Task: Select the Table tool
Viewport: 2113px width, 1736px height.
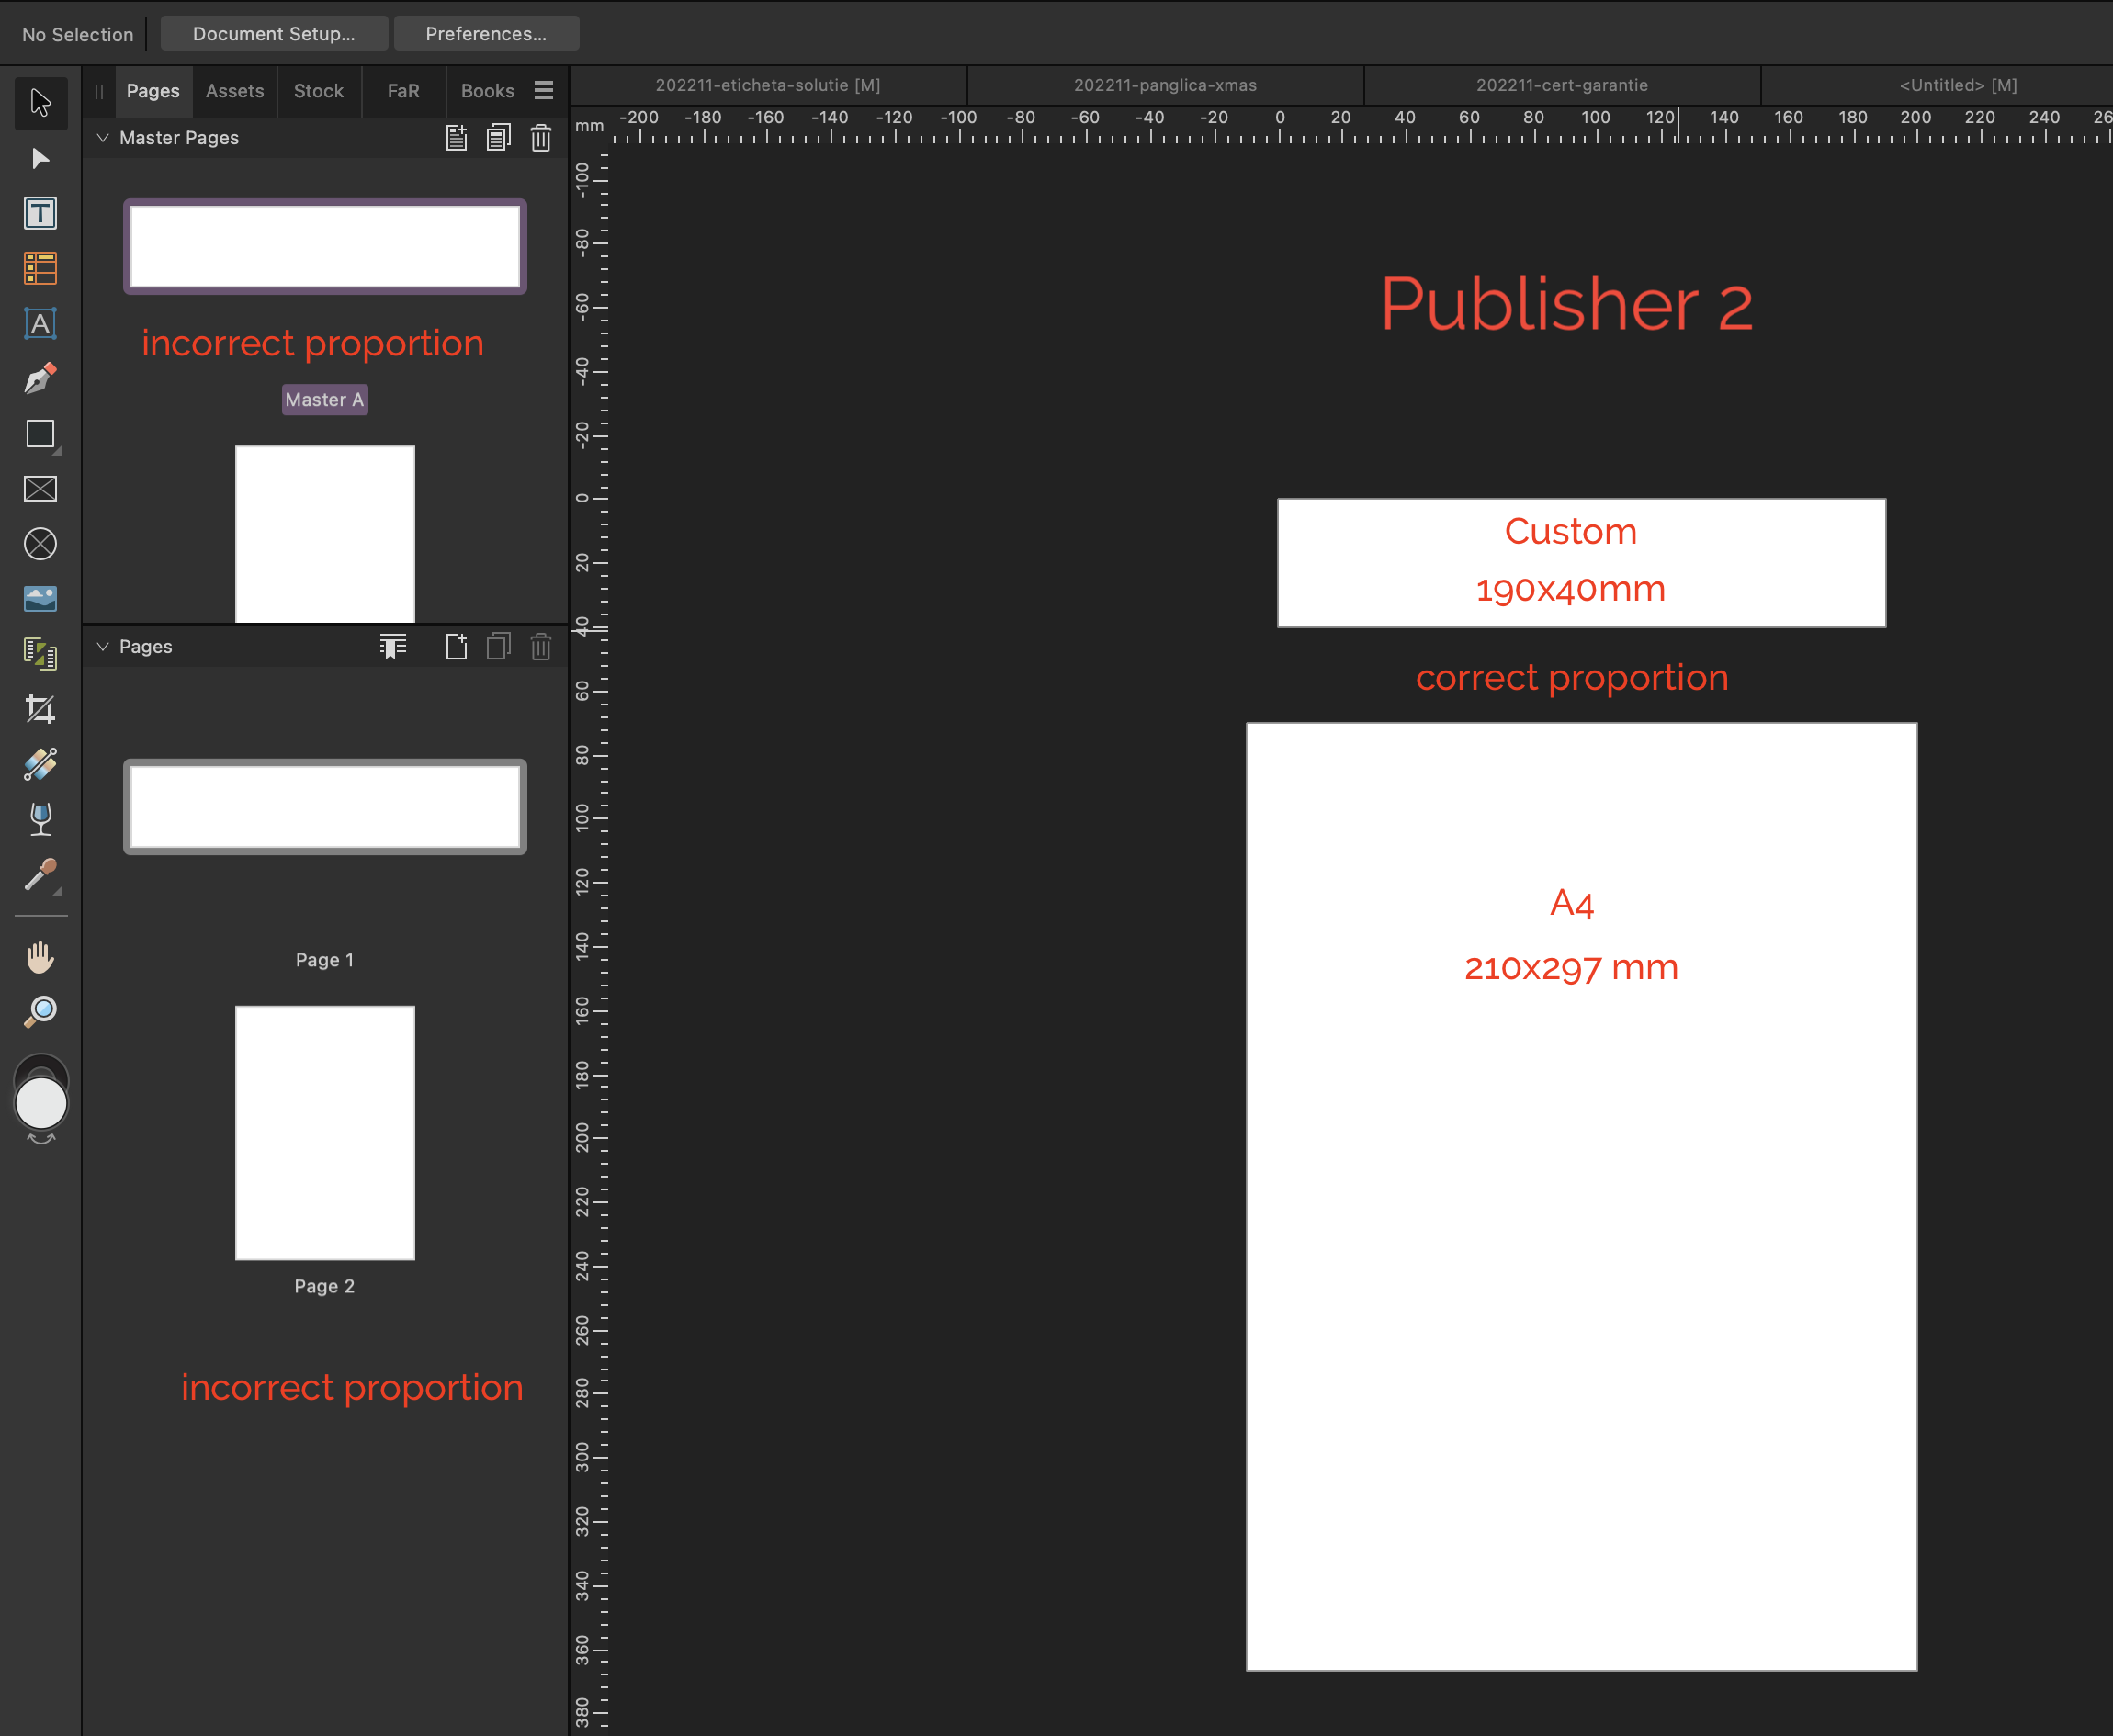Action: pos(41,268)
